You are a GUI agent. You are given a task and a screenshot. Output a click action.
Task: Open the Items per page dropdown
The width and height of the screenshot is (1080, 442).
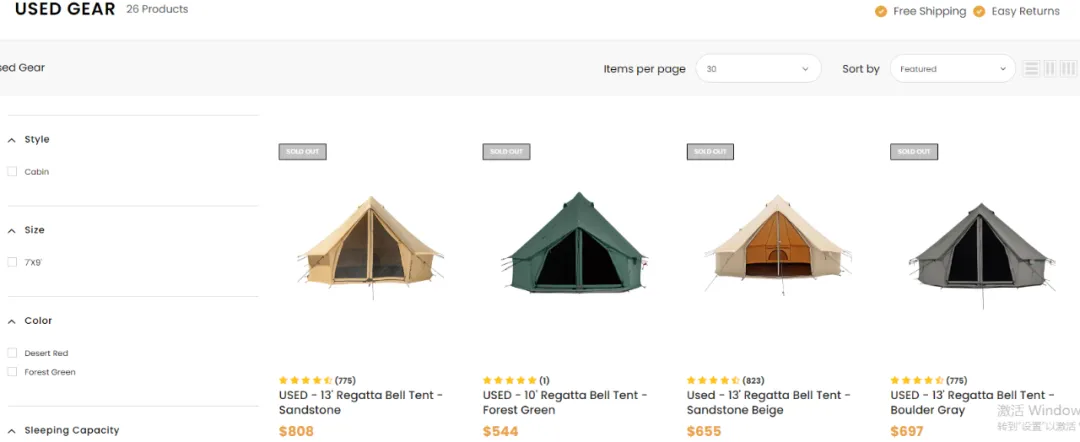(x=758, y=69)
